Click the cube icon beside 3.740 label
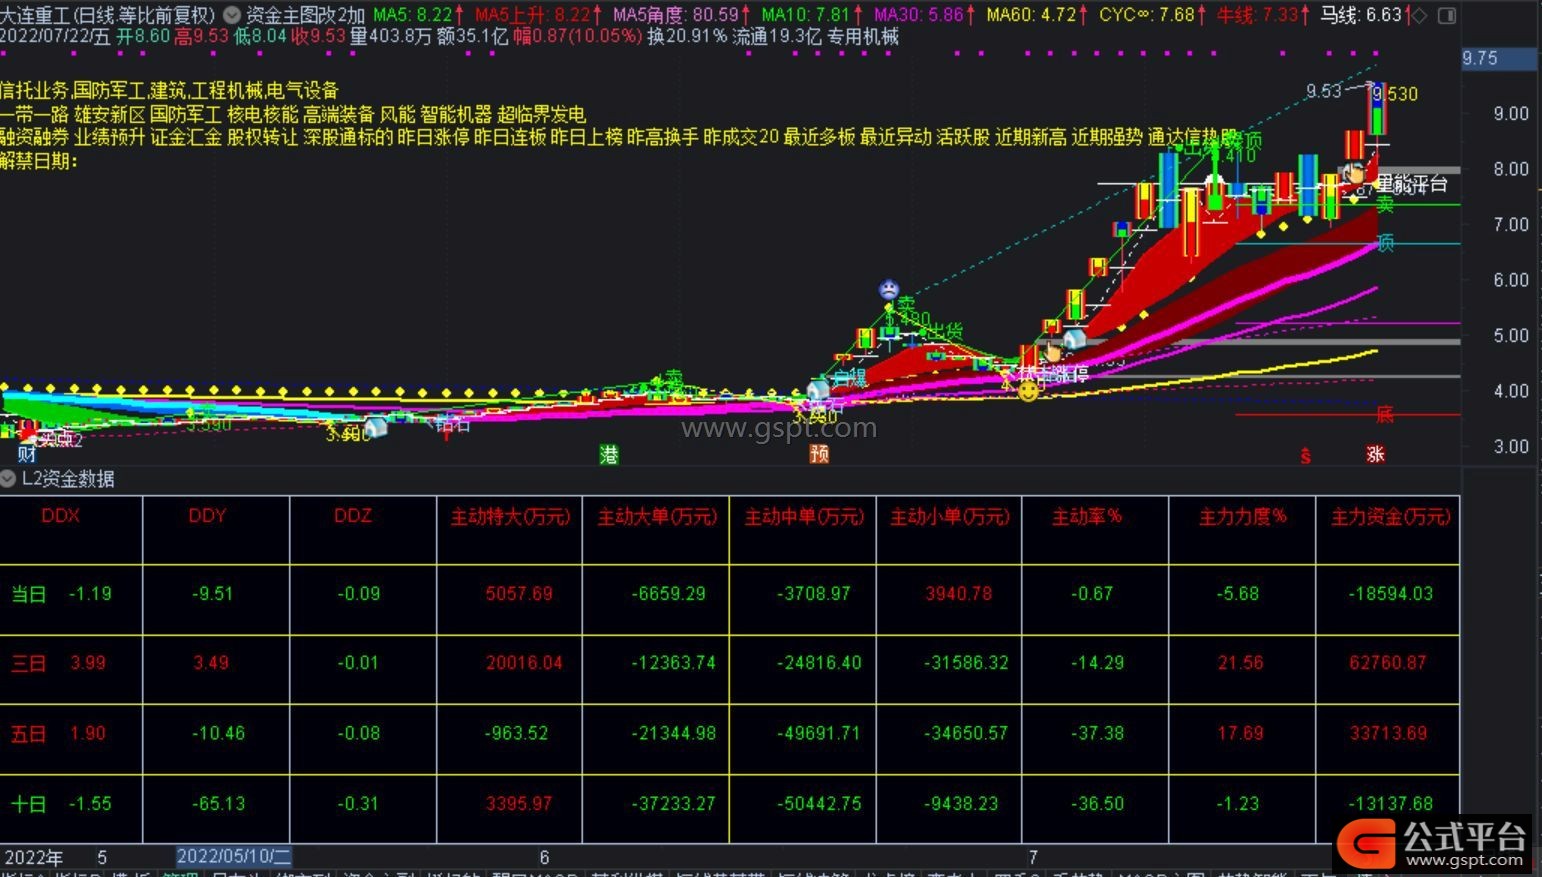Screen dimensions: 1542x877 pyautogui.click(x=818, y=391)
